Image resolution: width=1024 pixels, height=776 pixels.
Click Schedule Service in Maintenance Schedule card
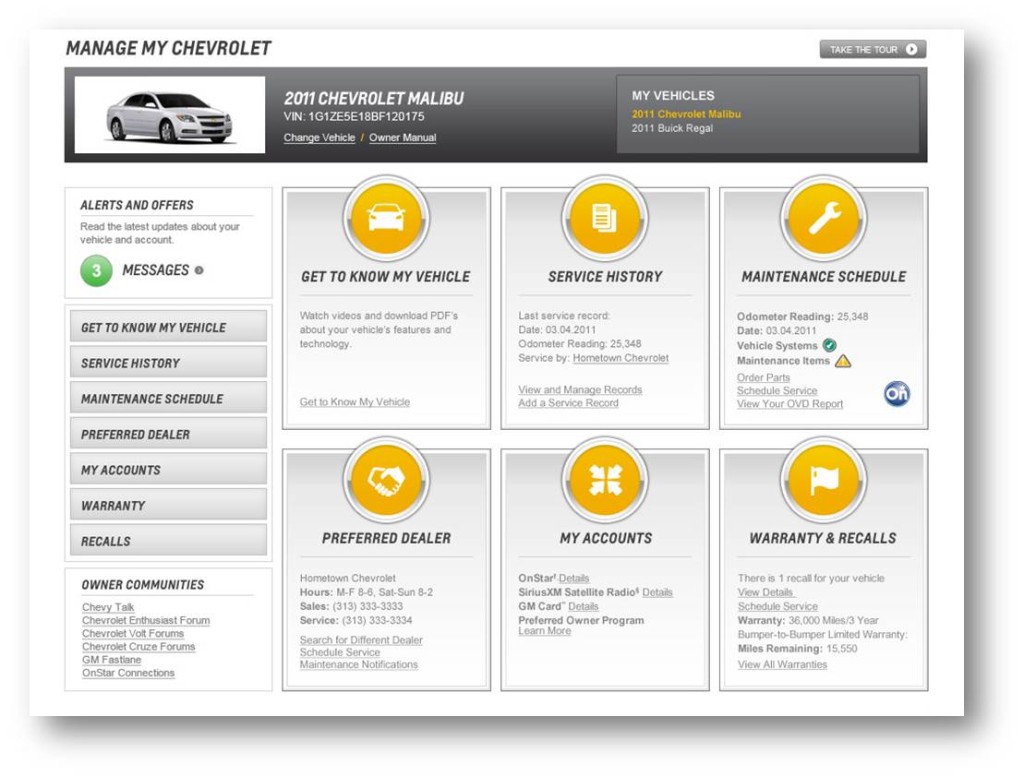click(x=777, y=391)
